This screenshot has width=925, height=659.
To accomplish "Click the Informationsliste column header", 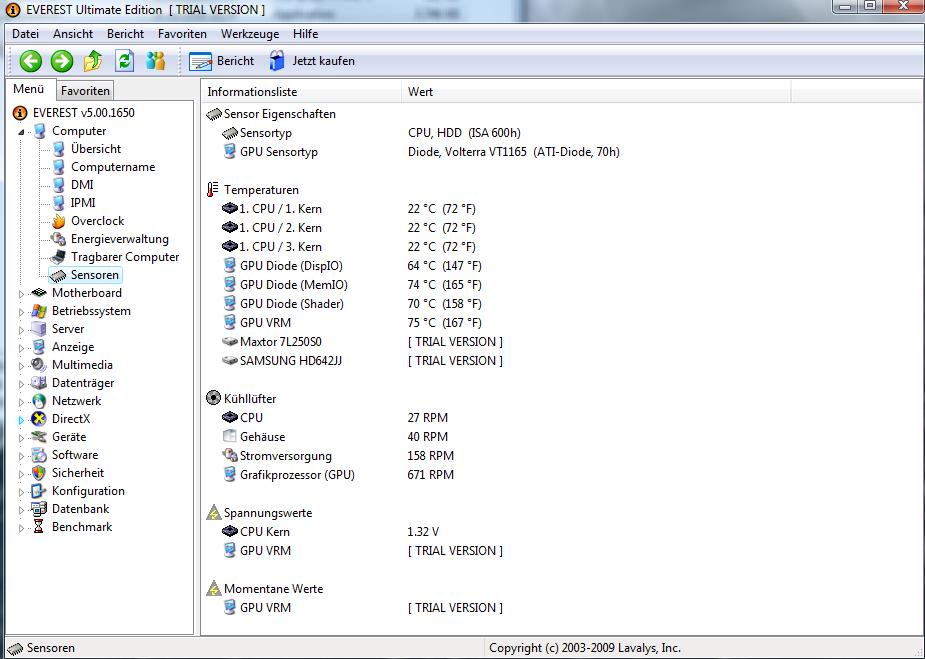I will [x=301, y=91].
